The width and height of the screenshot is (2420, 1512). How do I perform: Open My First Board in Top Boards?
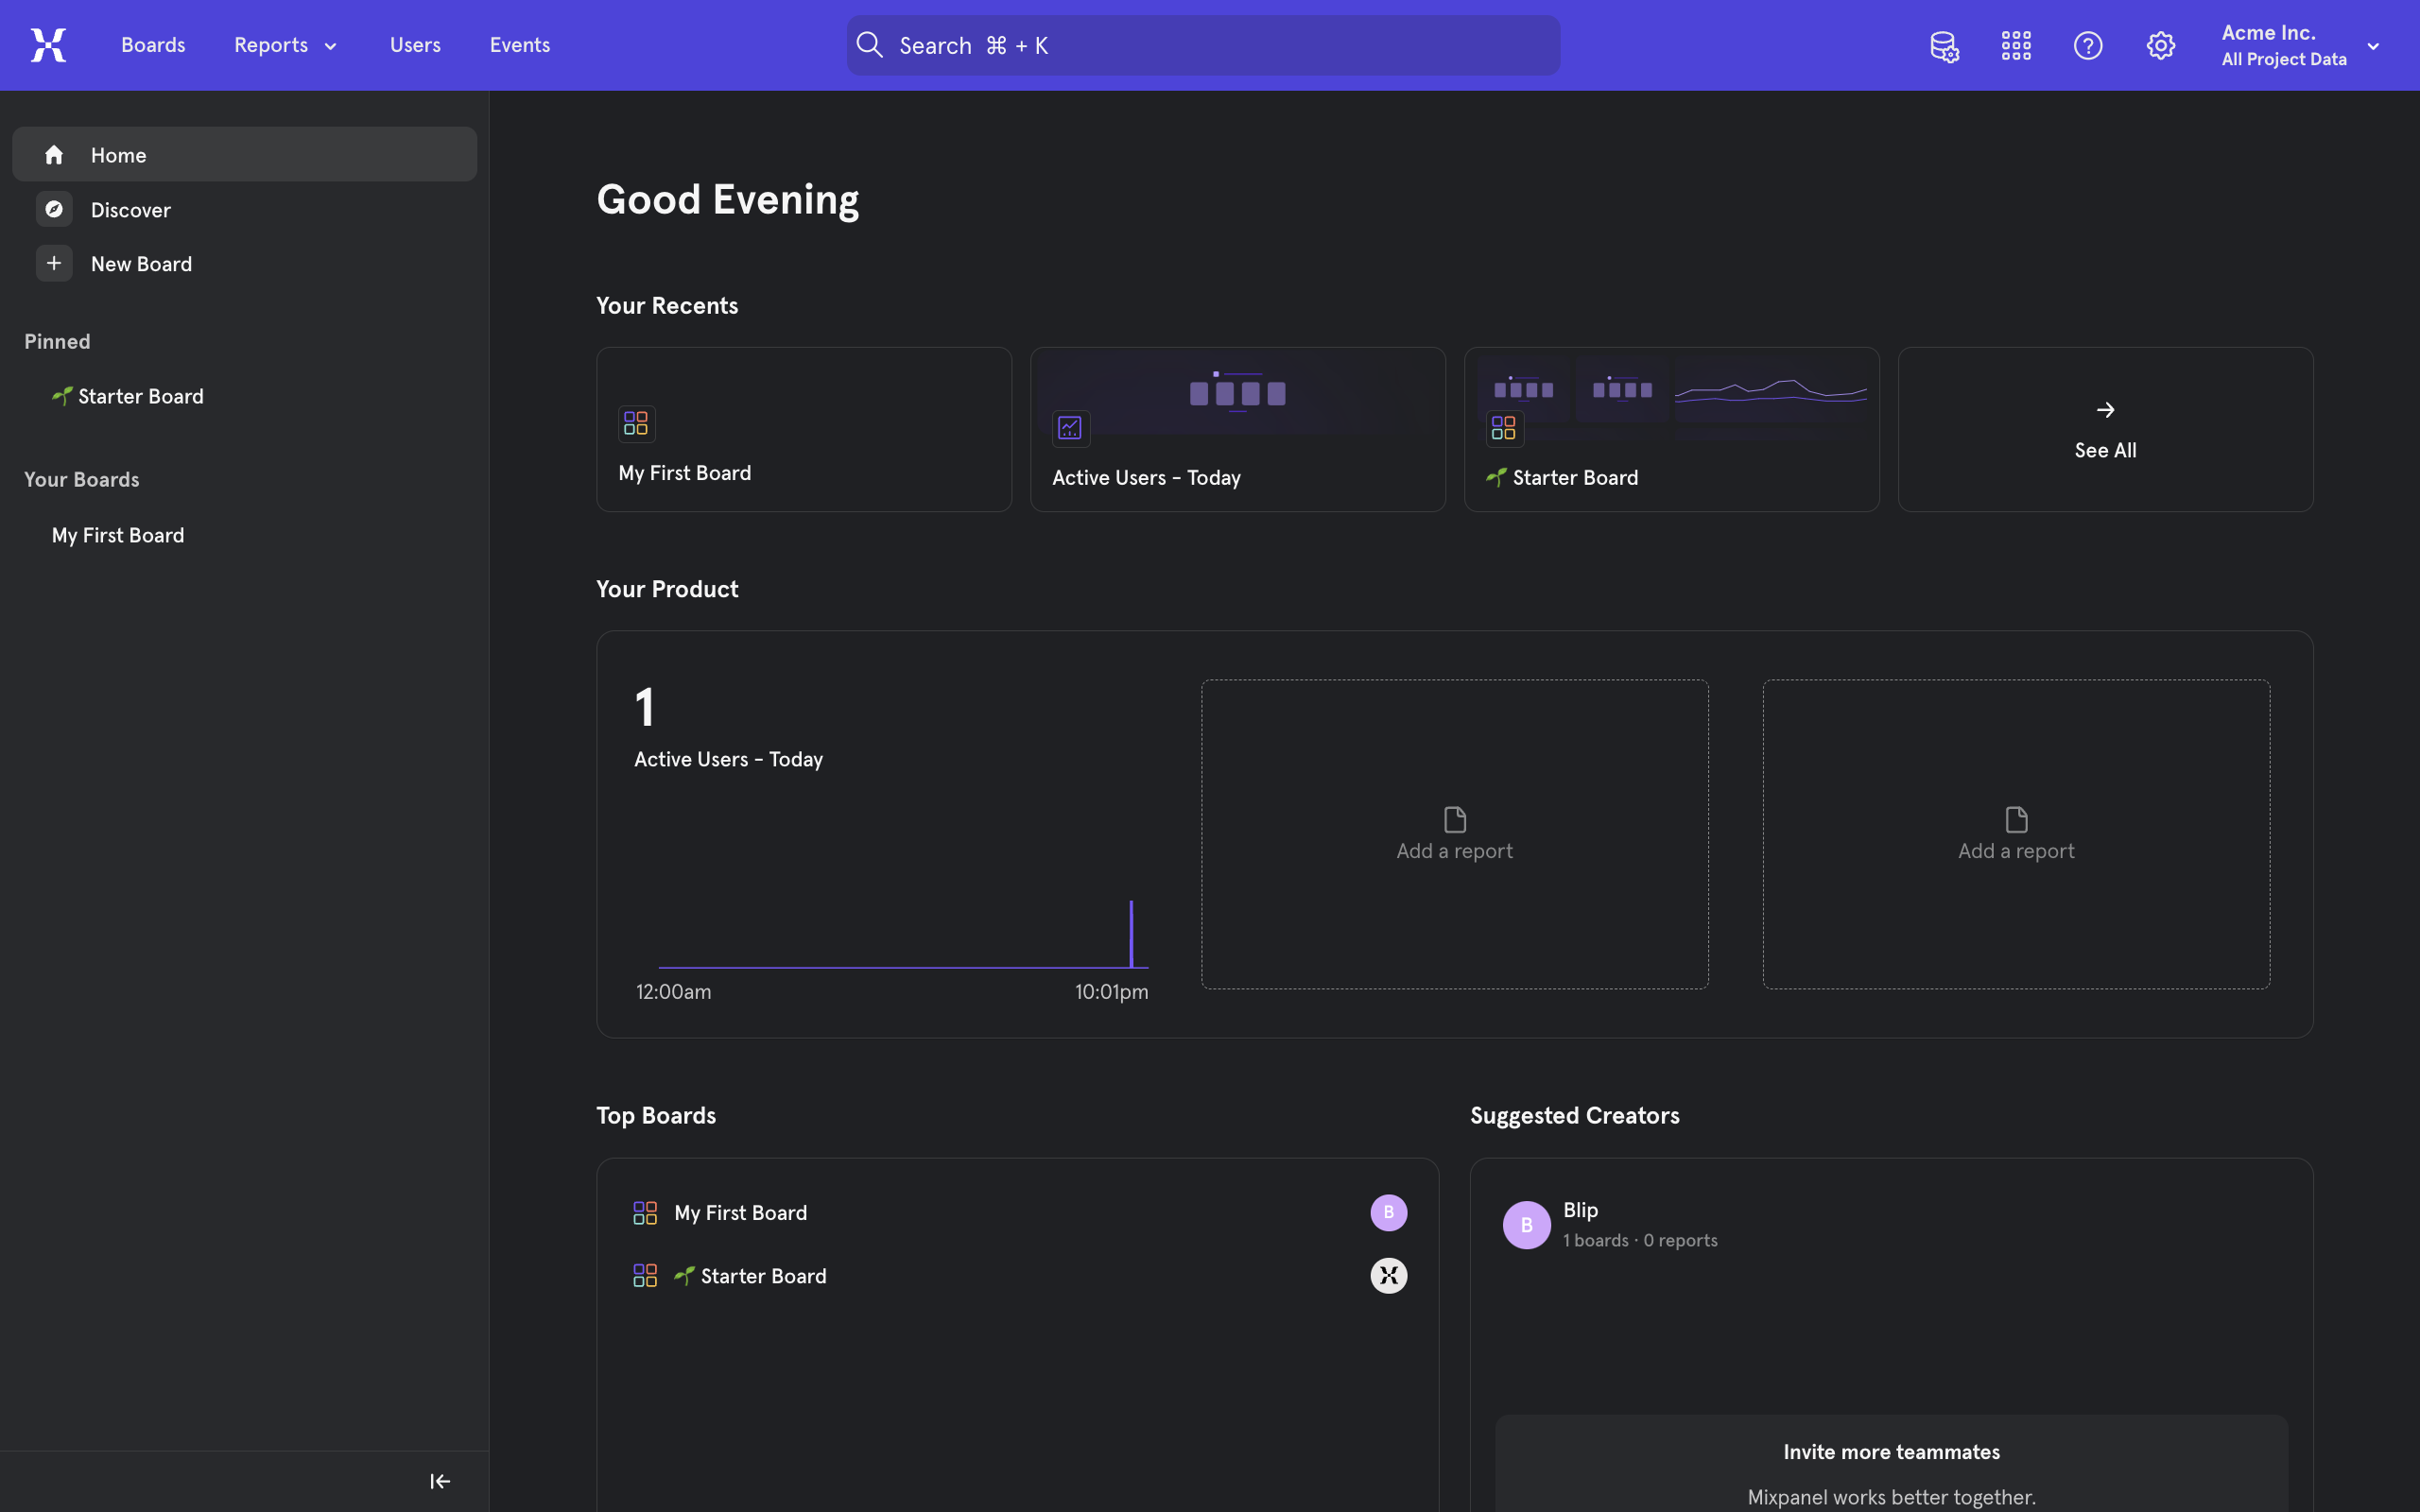coord(741,1212)
